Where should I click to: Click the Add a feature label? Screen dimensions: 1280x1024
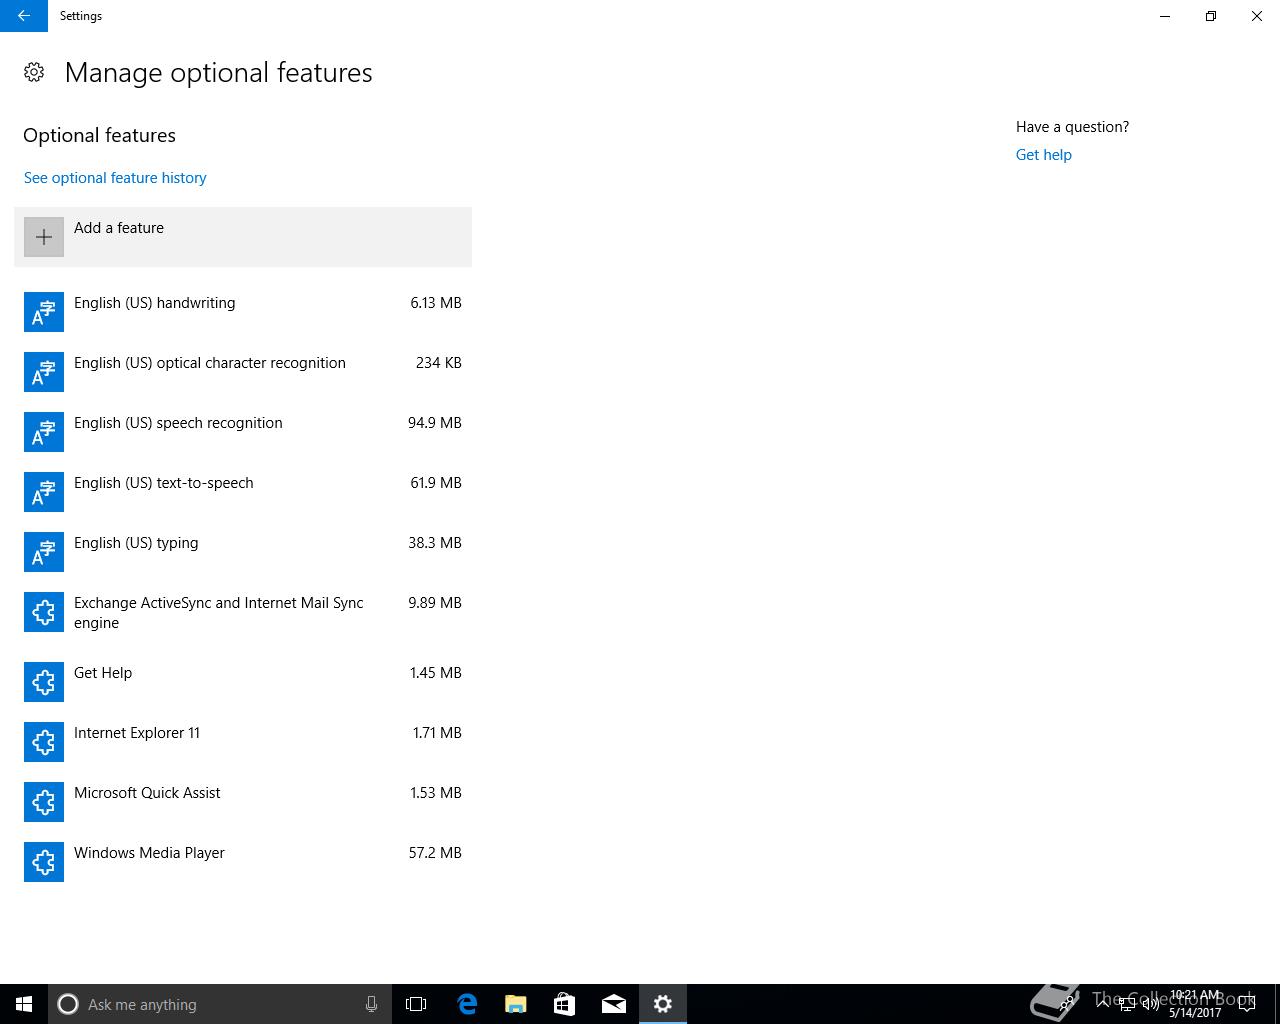coord(119,228)
